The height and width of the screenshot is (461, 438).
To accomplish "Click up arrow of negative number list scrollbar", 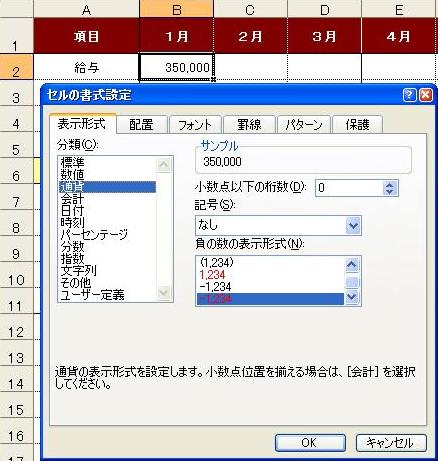I will tap(352, 265).
